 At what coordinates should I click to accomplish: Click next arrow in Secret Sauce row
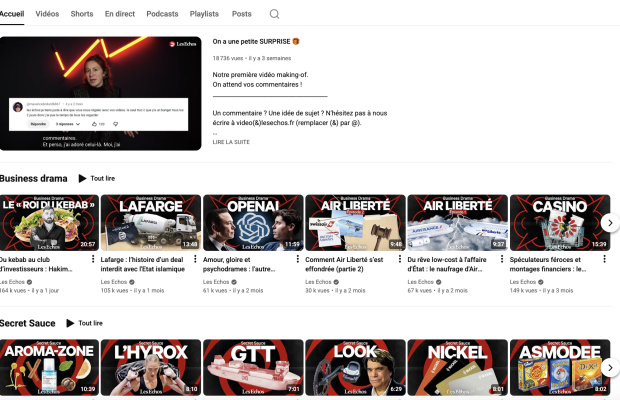608,368
